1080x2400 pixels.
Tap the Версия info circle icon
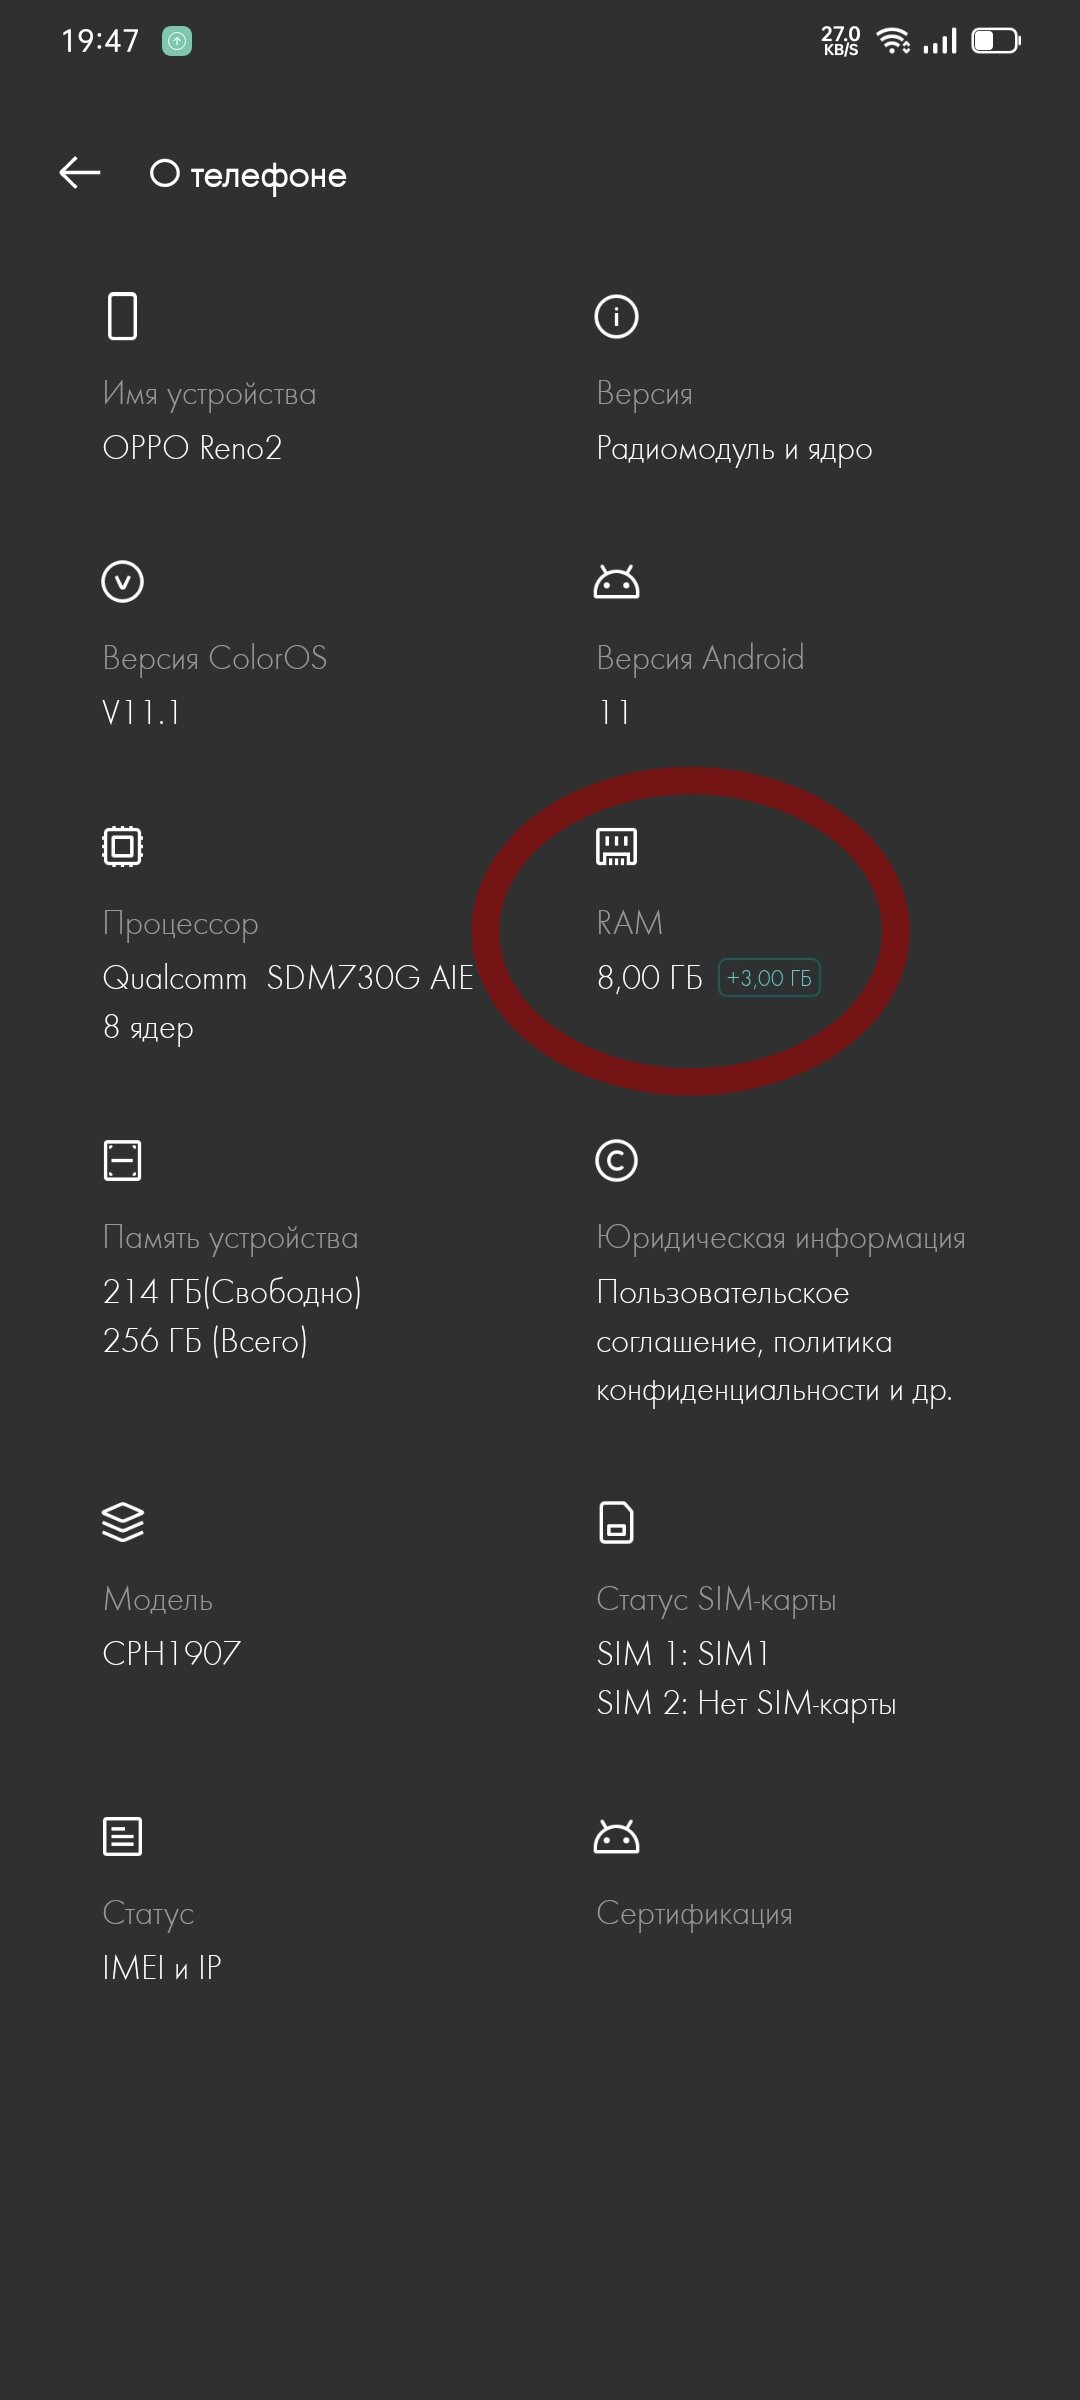[x=616, y=317]
